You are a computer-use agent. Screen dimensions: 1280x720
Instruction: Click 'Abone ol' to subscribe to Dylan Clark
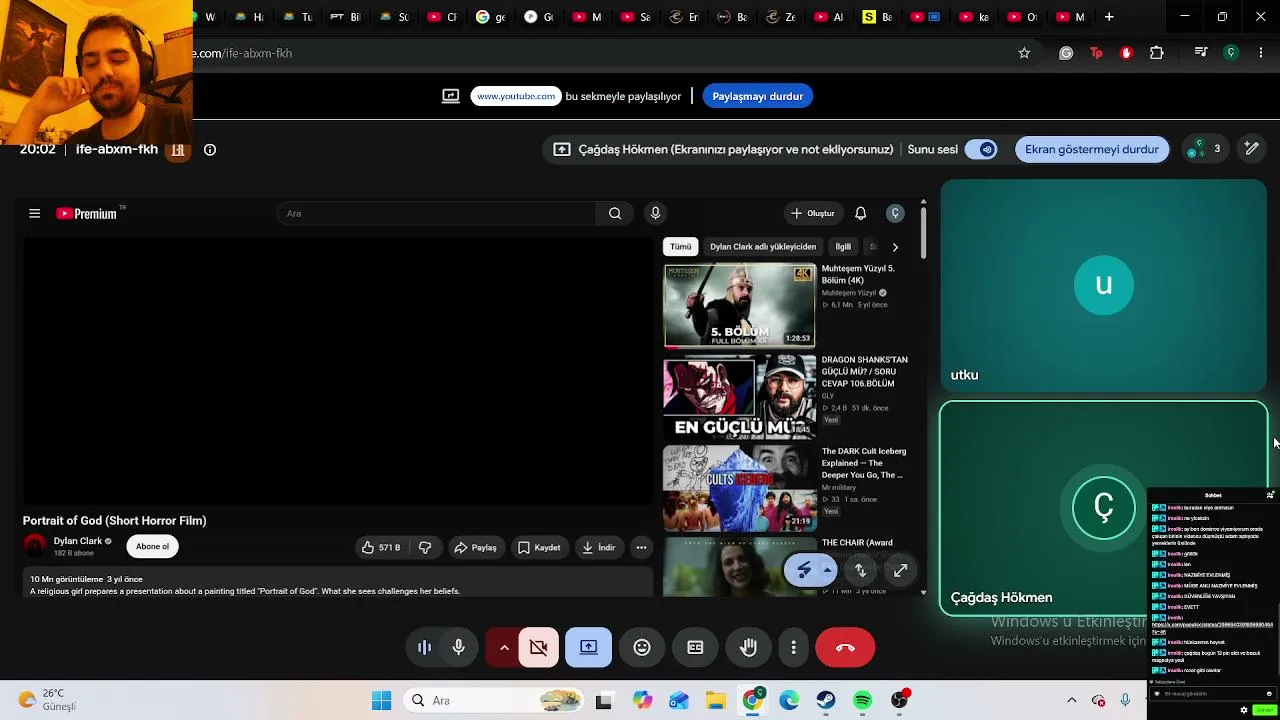[x=152, y=547]
